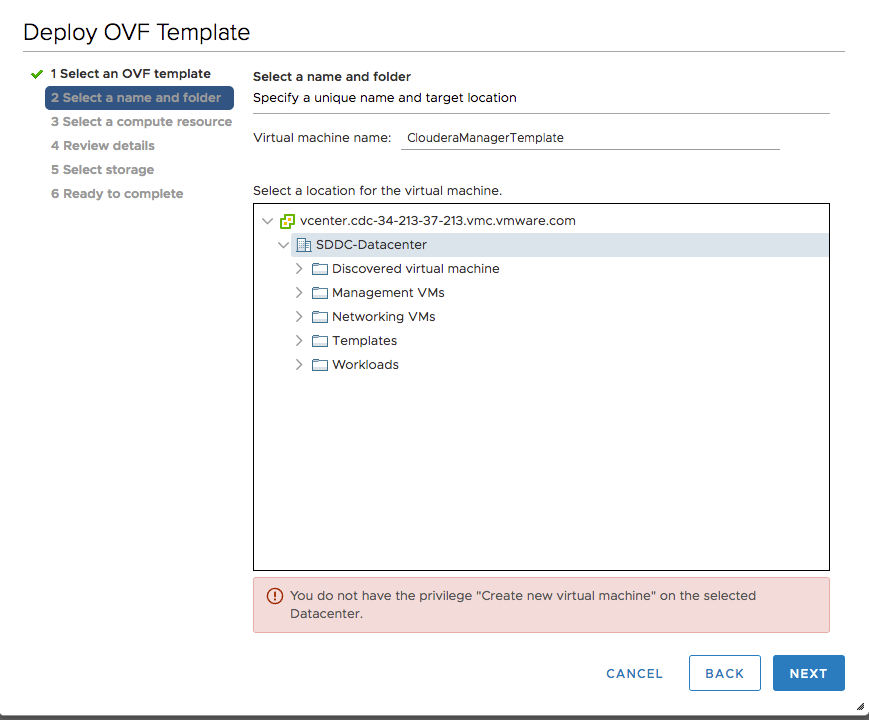The width and height of the screenshot is (869, 720).
Task: Go to step 1 Select an OVF template
Action: pos(130,74)
